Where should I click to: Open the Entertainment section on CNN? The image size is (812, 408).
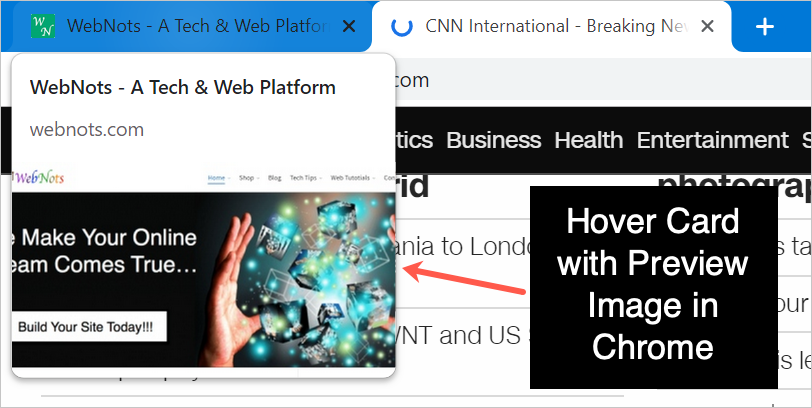[x=713, y=140]
